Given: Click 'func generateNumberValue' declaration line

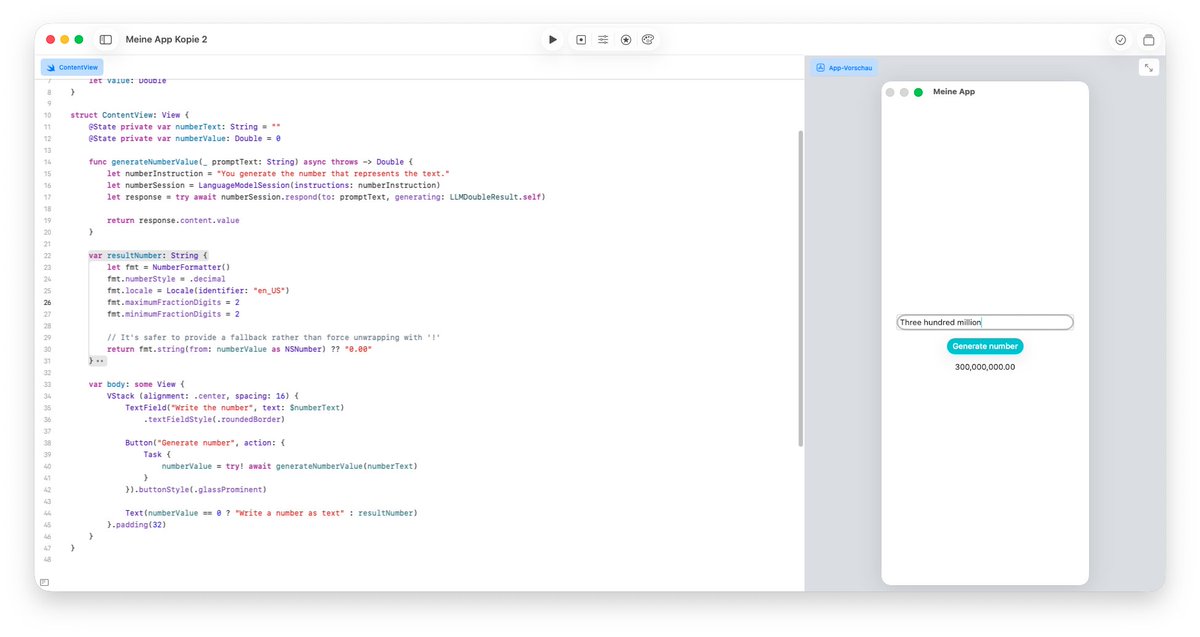Looking at the screenshot, I should point(250,162).
